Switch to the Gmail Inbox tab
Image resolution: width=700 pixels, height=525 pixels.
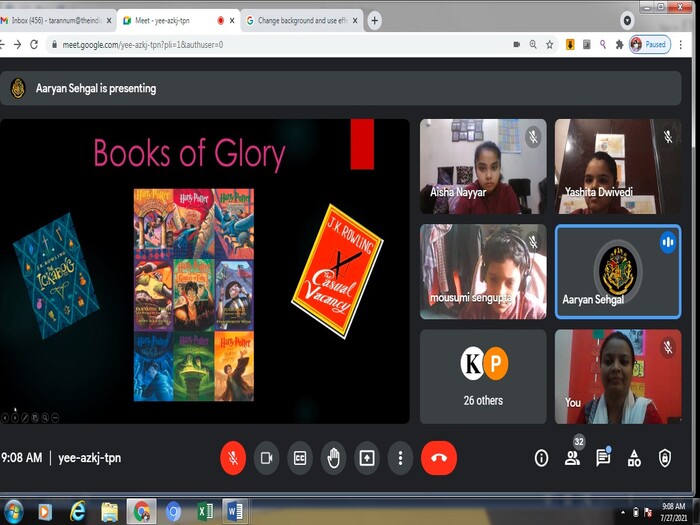point(54,21)
